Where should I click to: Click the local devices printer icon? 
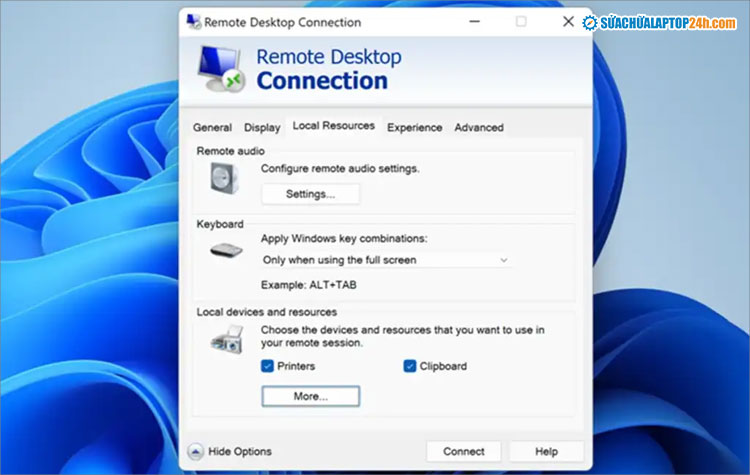pos(228,339)
